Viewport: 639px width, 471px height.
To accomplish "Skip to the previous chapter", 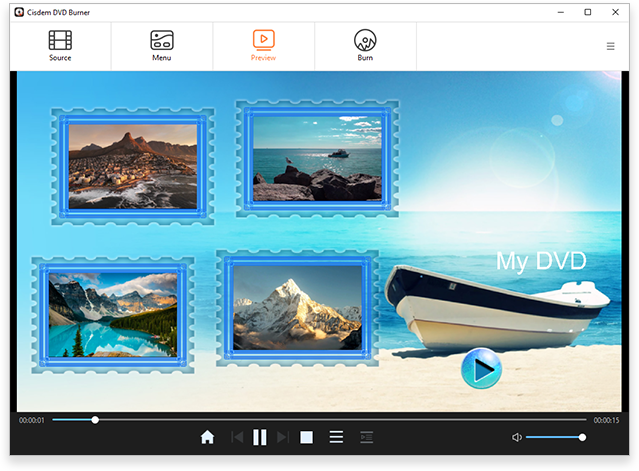I will (x=237, y=437).
